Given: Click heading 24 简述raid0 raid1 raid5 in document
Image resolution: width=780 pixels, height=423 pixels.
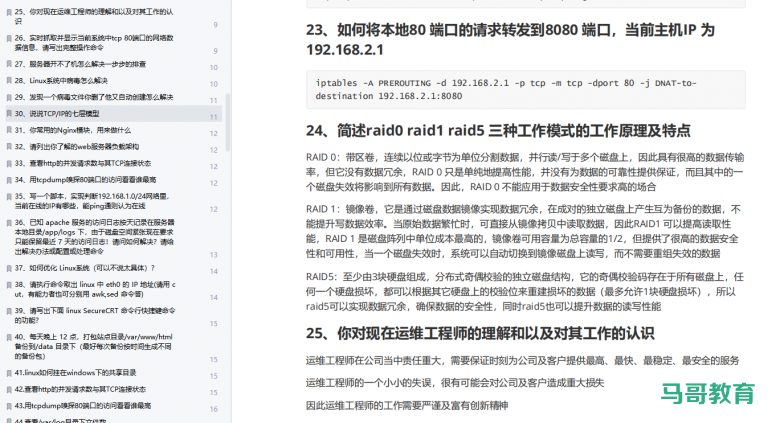Looking at the screenshot, I should tap(498, 130).
